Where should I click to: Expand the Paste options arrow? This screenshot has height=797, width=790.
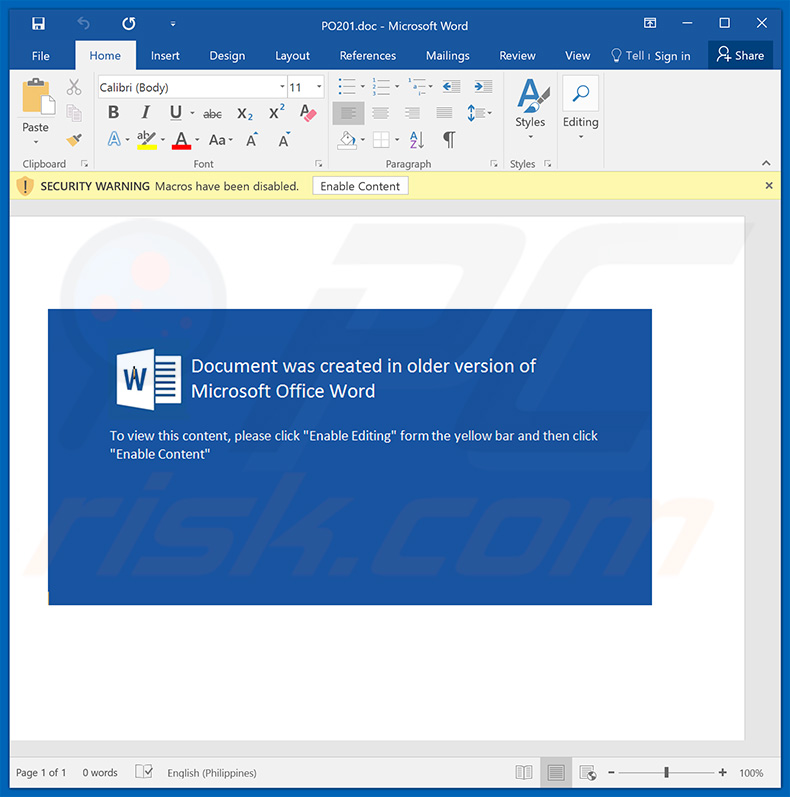pyautogui.click(x=36, y=142)
